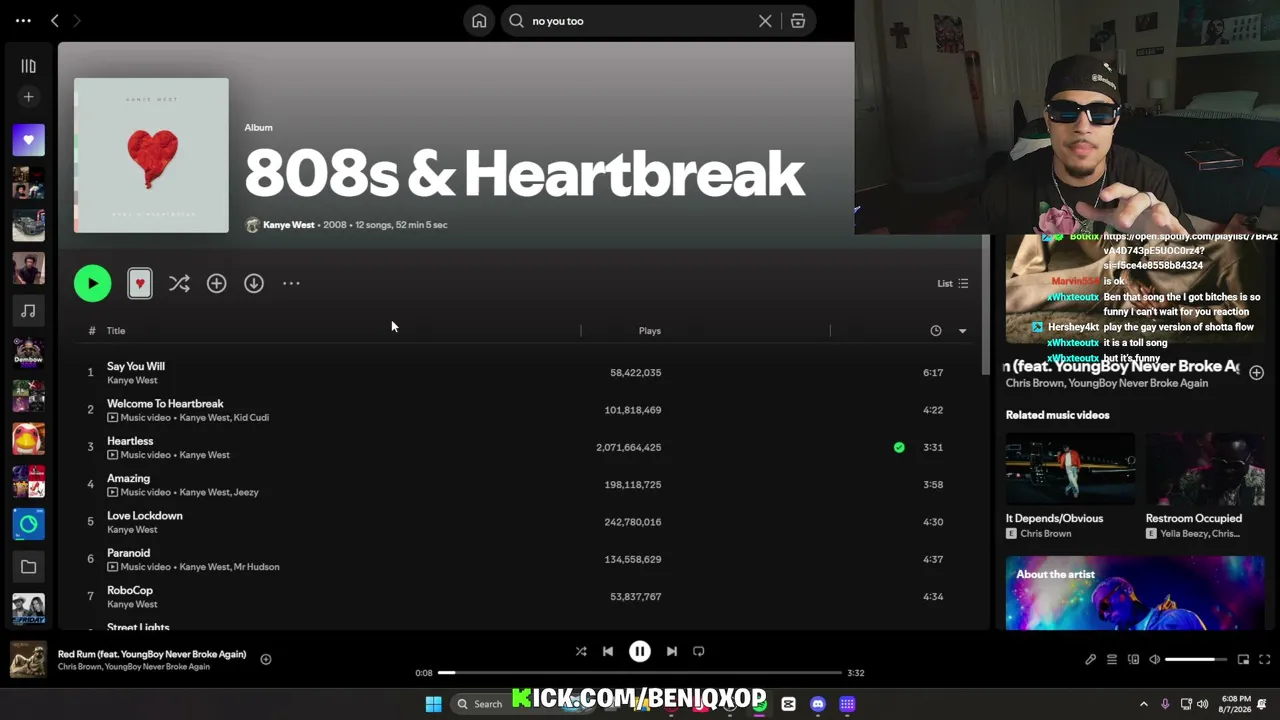Go back with the left arrow

(55, 20)
